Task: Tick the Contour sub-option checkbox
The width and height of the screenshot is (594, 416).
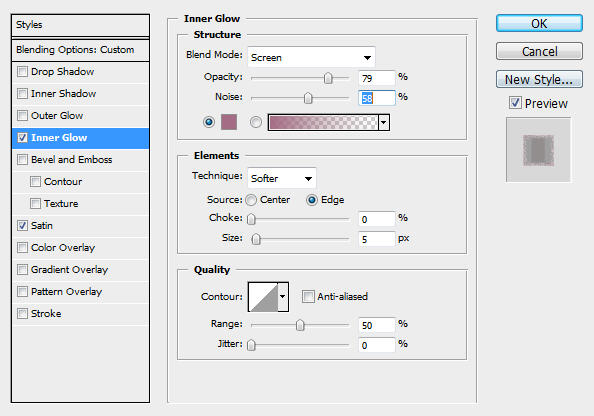Action: pyautogui.click(x=35, y=181)
